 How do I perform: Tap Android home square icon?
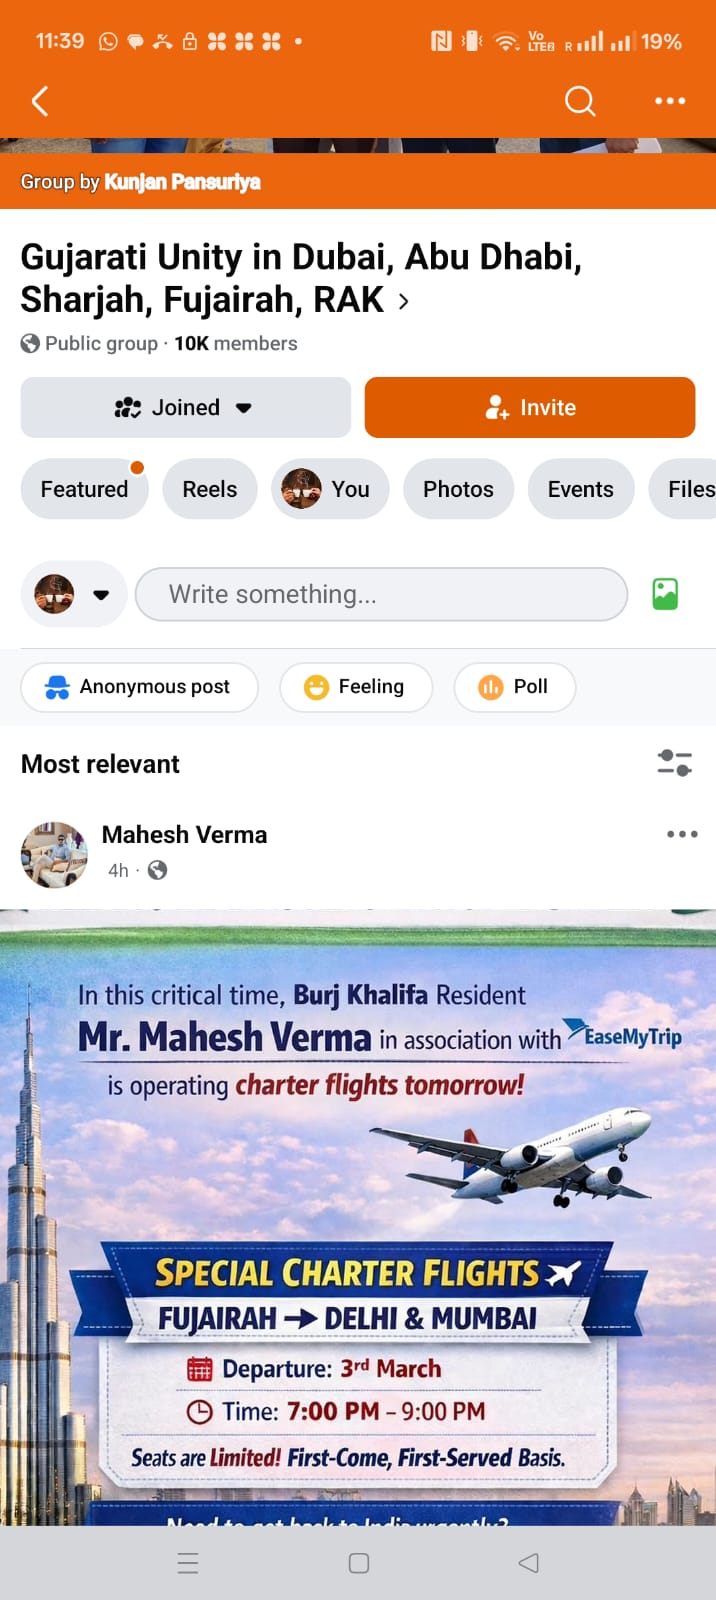click(x=359, y=1563)
